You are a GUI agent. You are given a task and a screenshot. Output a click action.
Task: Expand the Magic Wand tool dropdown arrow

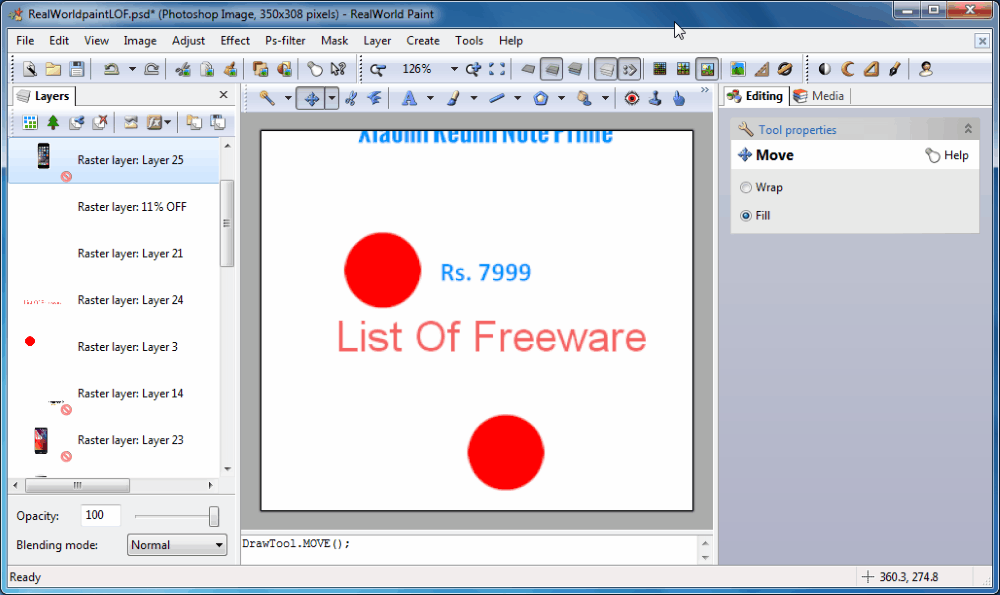pyautogui.click(x=288, y=98)
